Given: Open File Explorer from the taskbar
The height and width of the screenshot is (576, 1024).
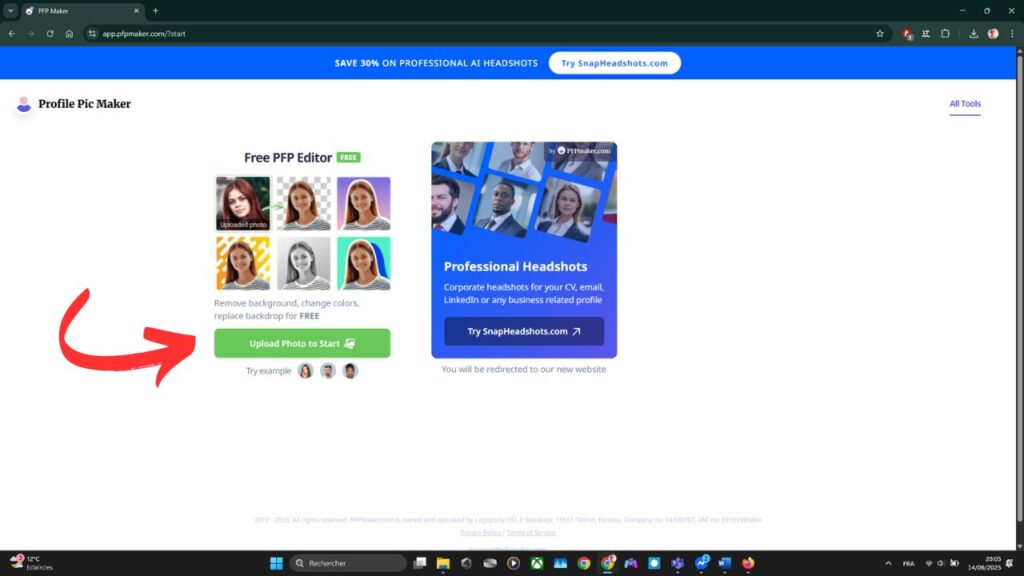Looking at the screenshot, I should (x=443, y=563).
